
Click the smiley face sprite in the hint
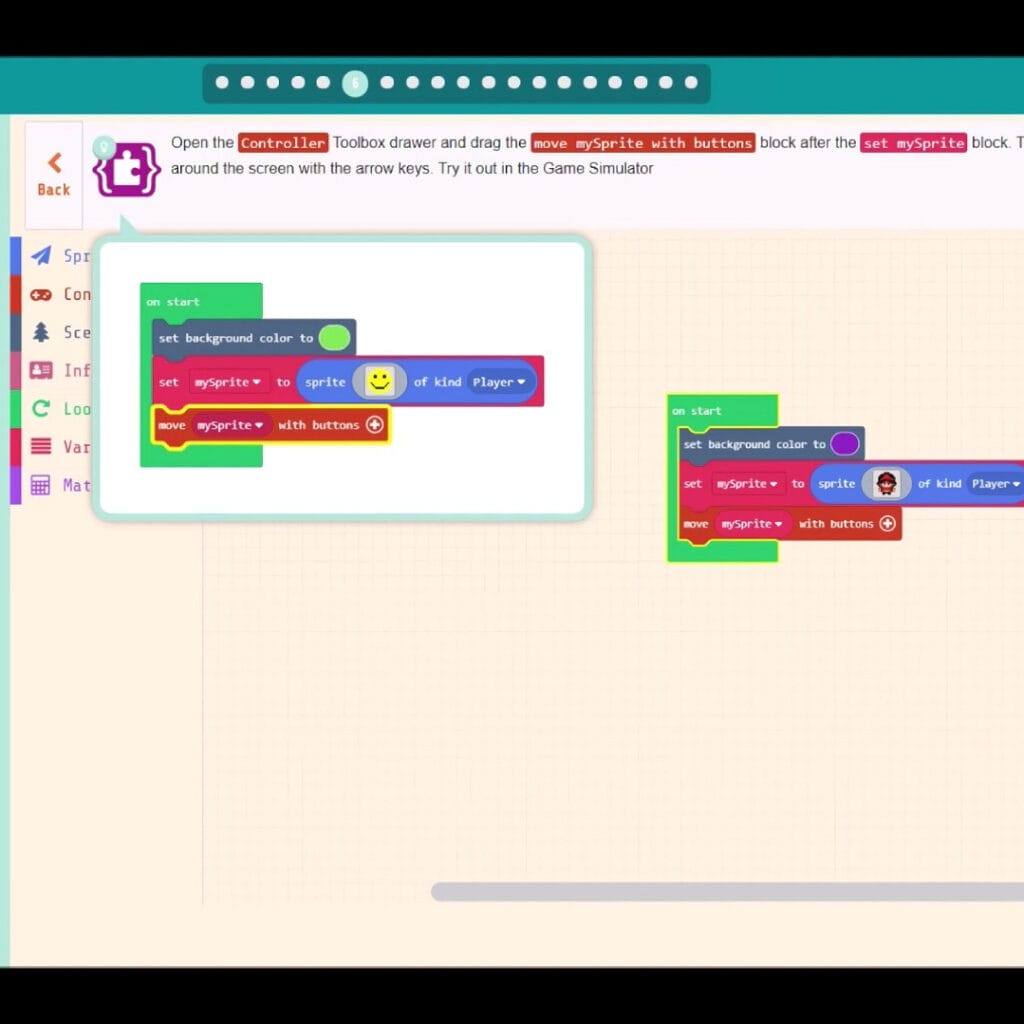coord(379,382)
